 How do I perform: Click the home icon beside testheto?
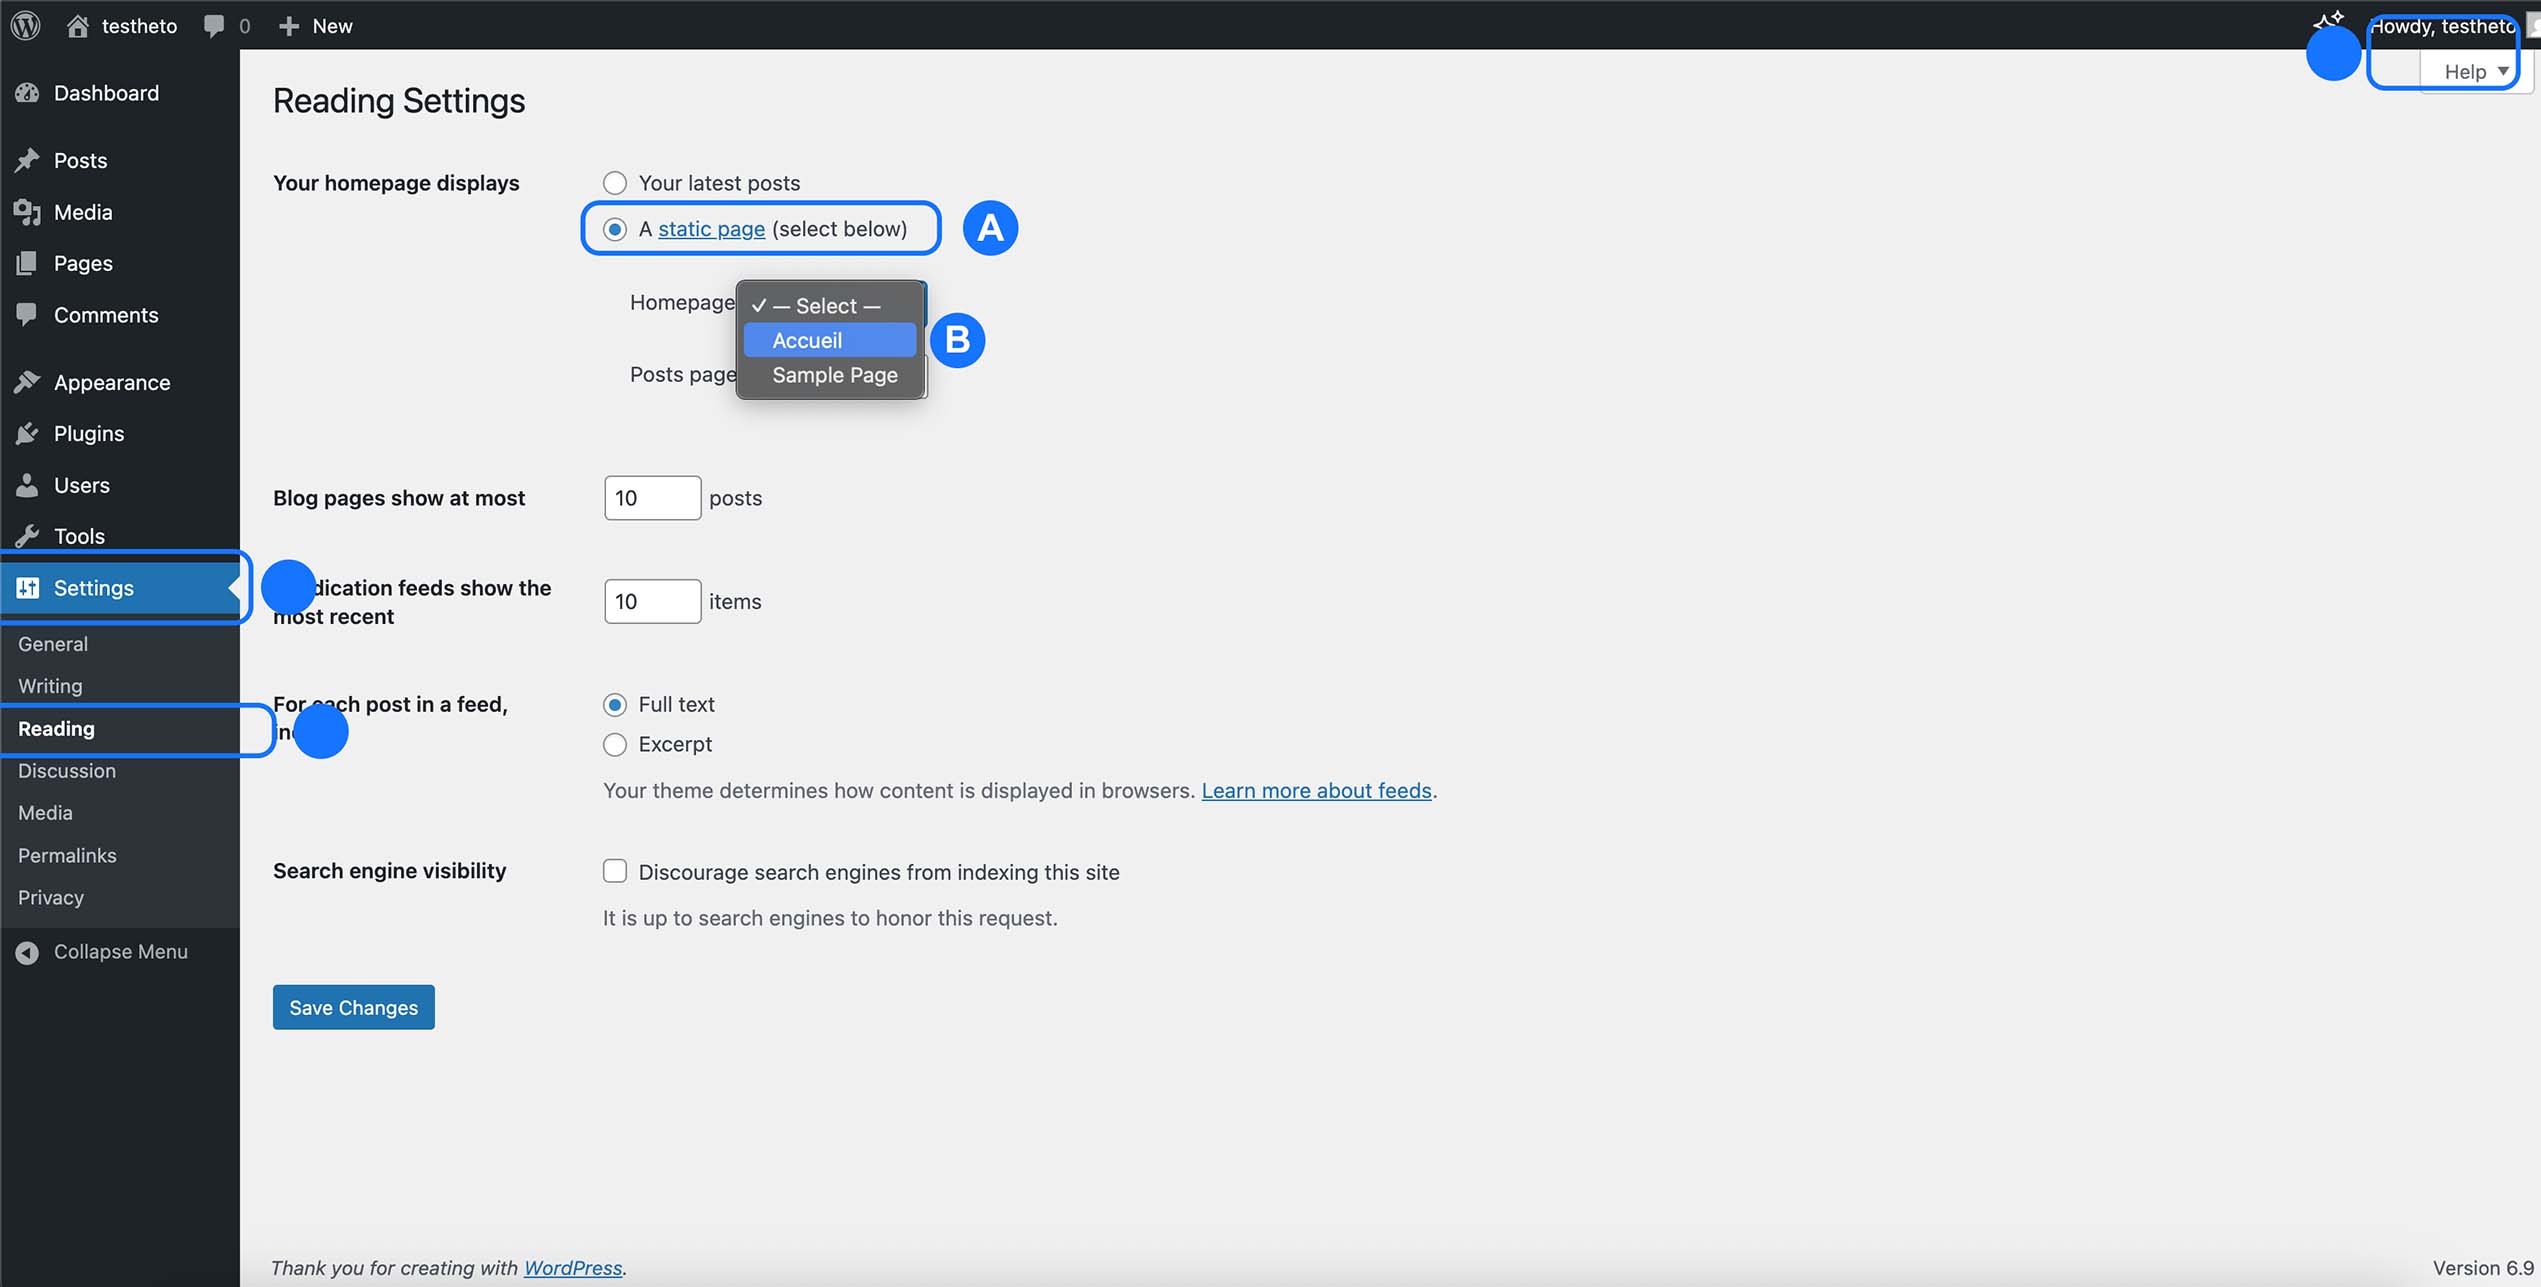point(77,25)
